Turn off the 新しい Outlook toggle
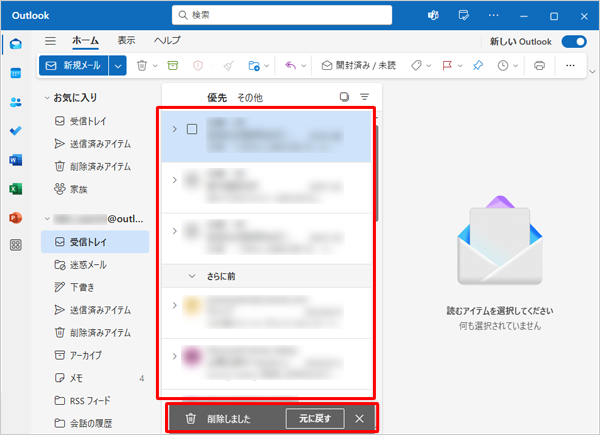This screenshot has width=600, height=435. pyautogui.click(x=574, y=42)
